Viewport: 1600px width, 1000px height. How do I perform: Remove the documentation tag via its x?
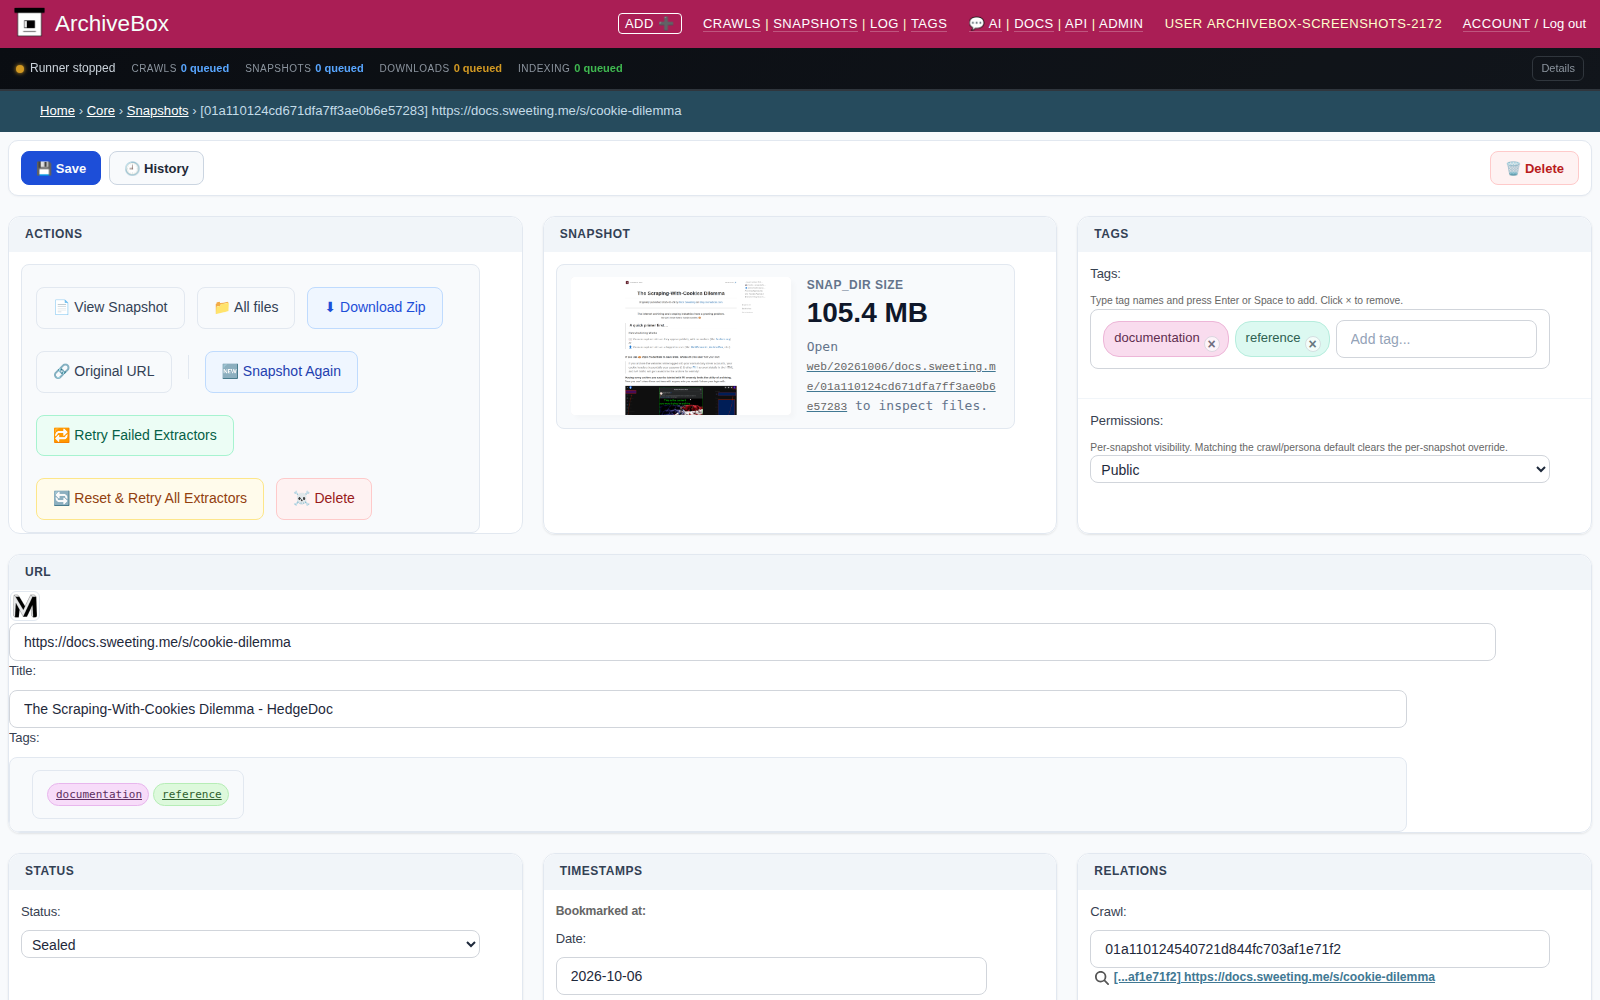(x=1212, y=344)
